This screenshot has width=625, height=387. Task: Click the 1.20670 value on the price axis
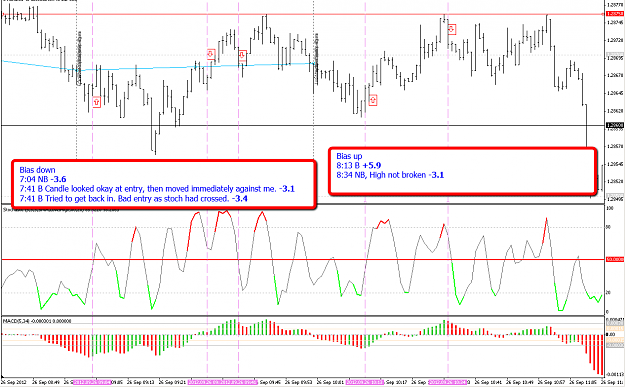pos(615,75)
